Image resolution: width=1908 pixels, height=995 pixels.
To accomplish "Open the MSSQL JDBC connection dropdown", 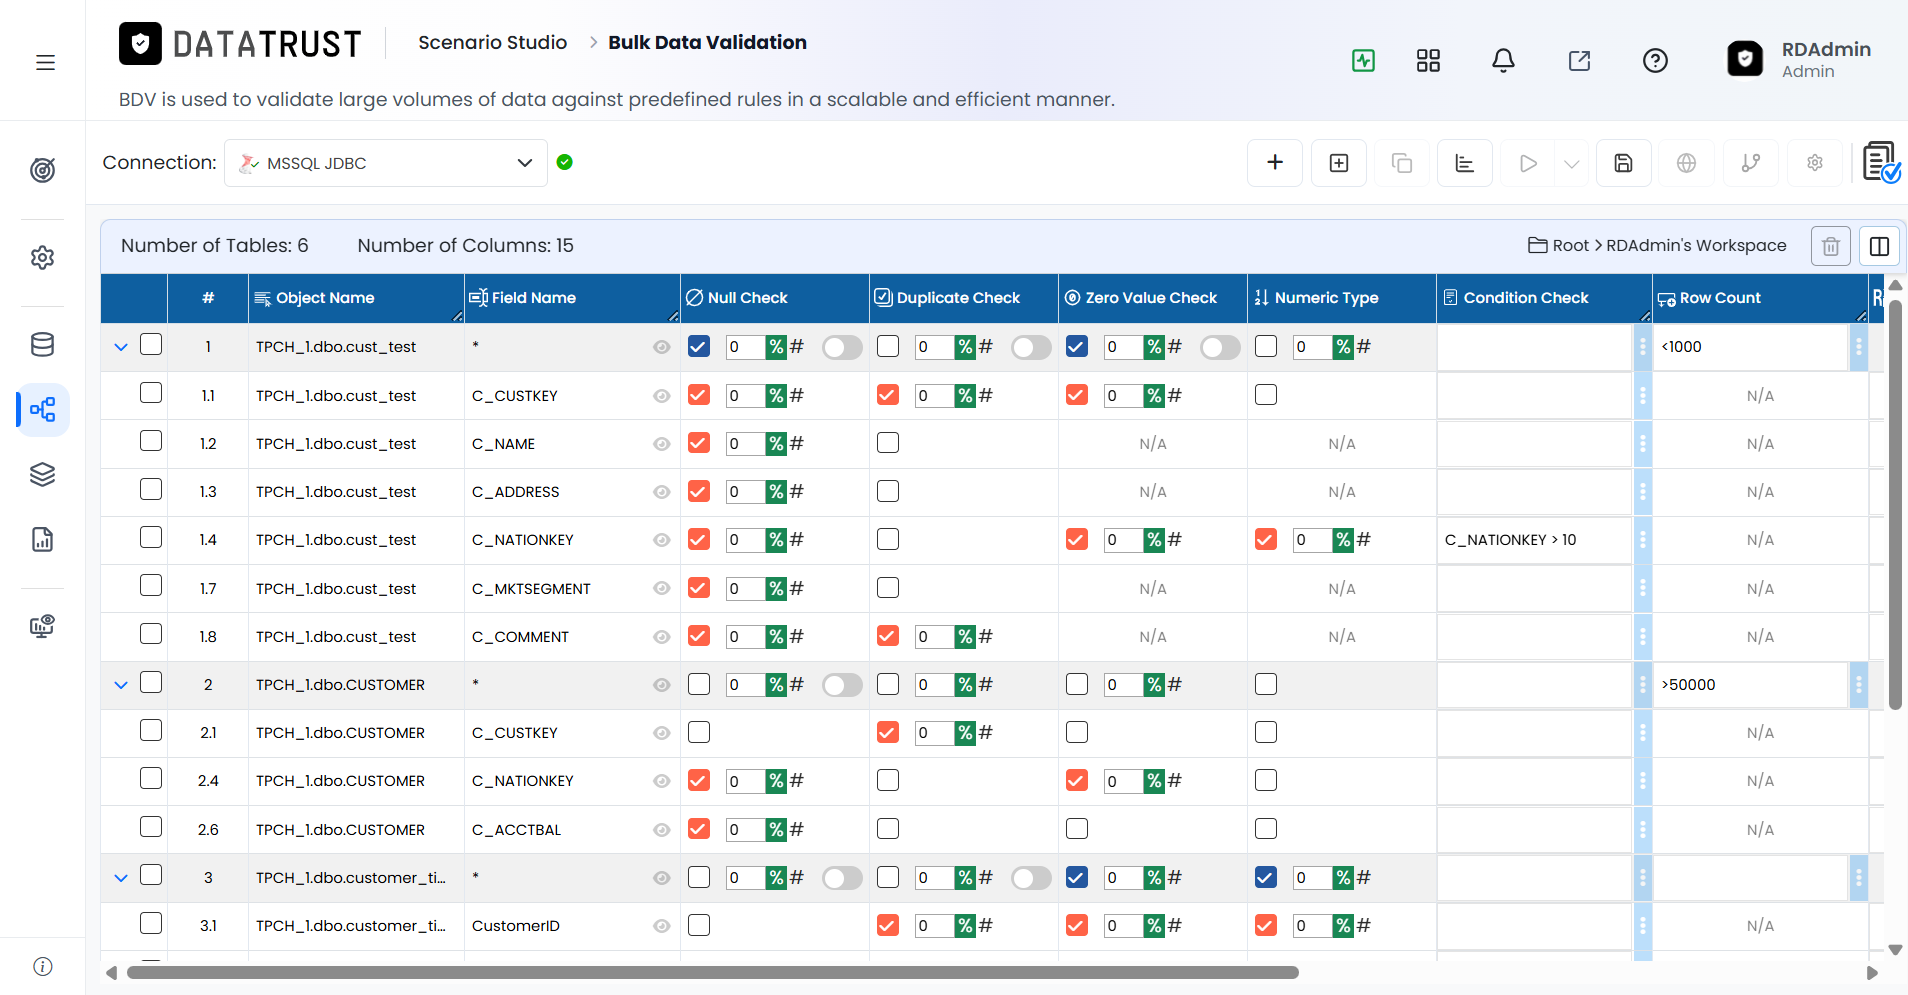I will [386, 163].
